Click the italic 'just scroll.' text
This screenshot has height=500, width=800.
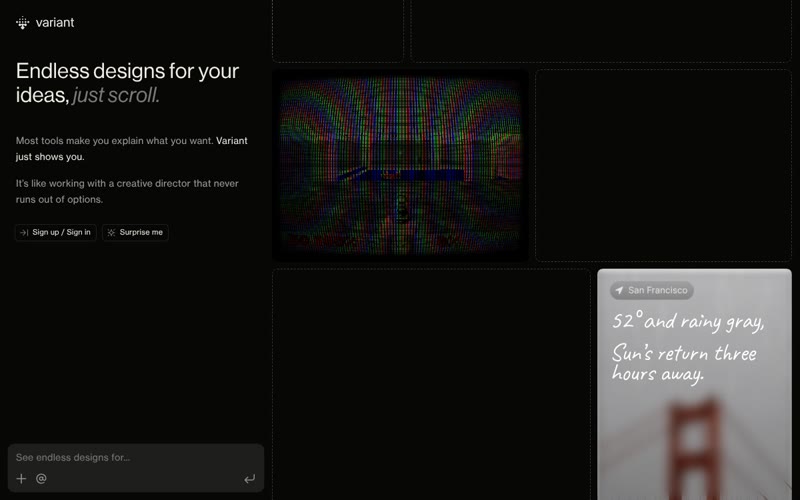(116, 95)
